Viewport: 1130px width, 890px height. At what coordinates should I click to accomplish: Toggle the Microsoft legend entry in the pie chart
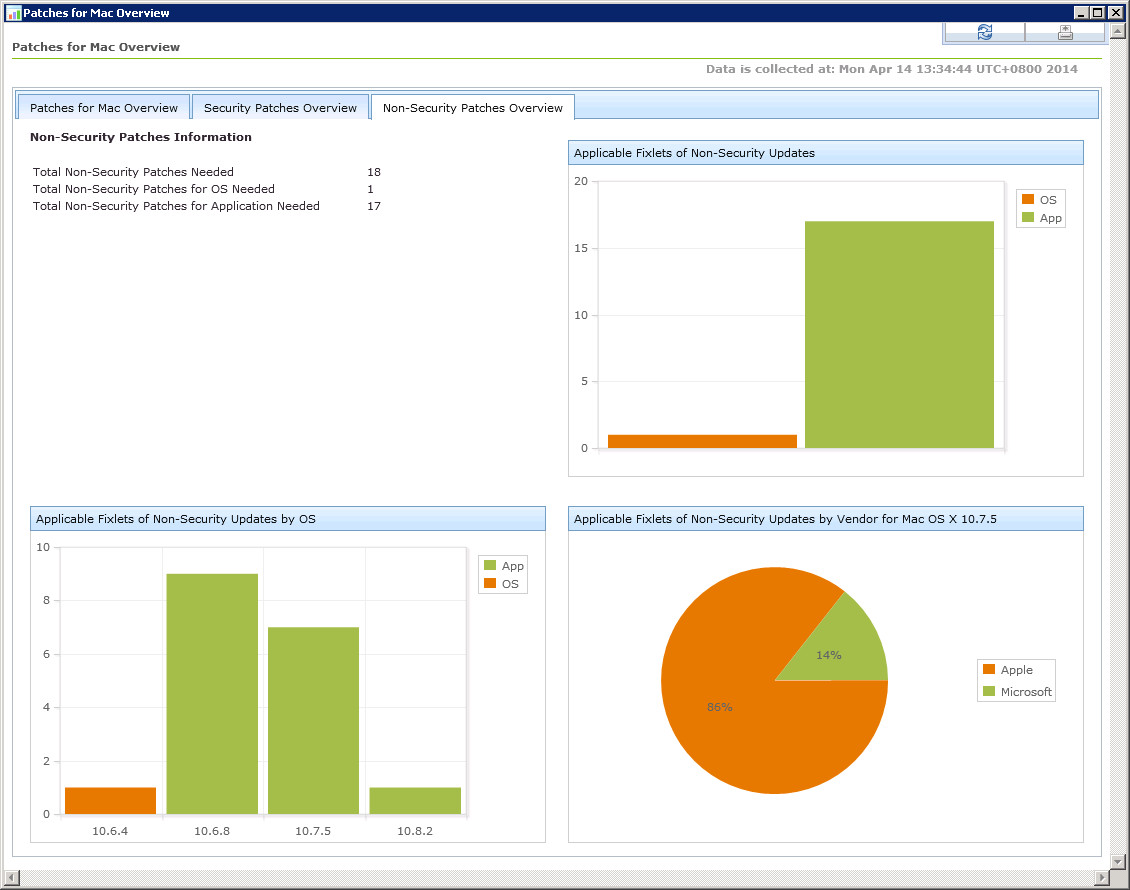pyautogui.click(x=1017, y=691)
